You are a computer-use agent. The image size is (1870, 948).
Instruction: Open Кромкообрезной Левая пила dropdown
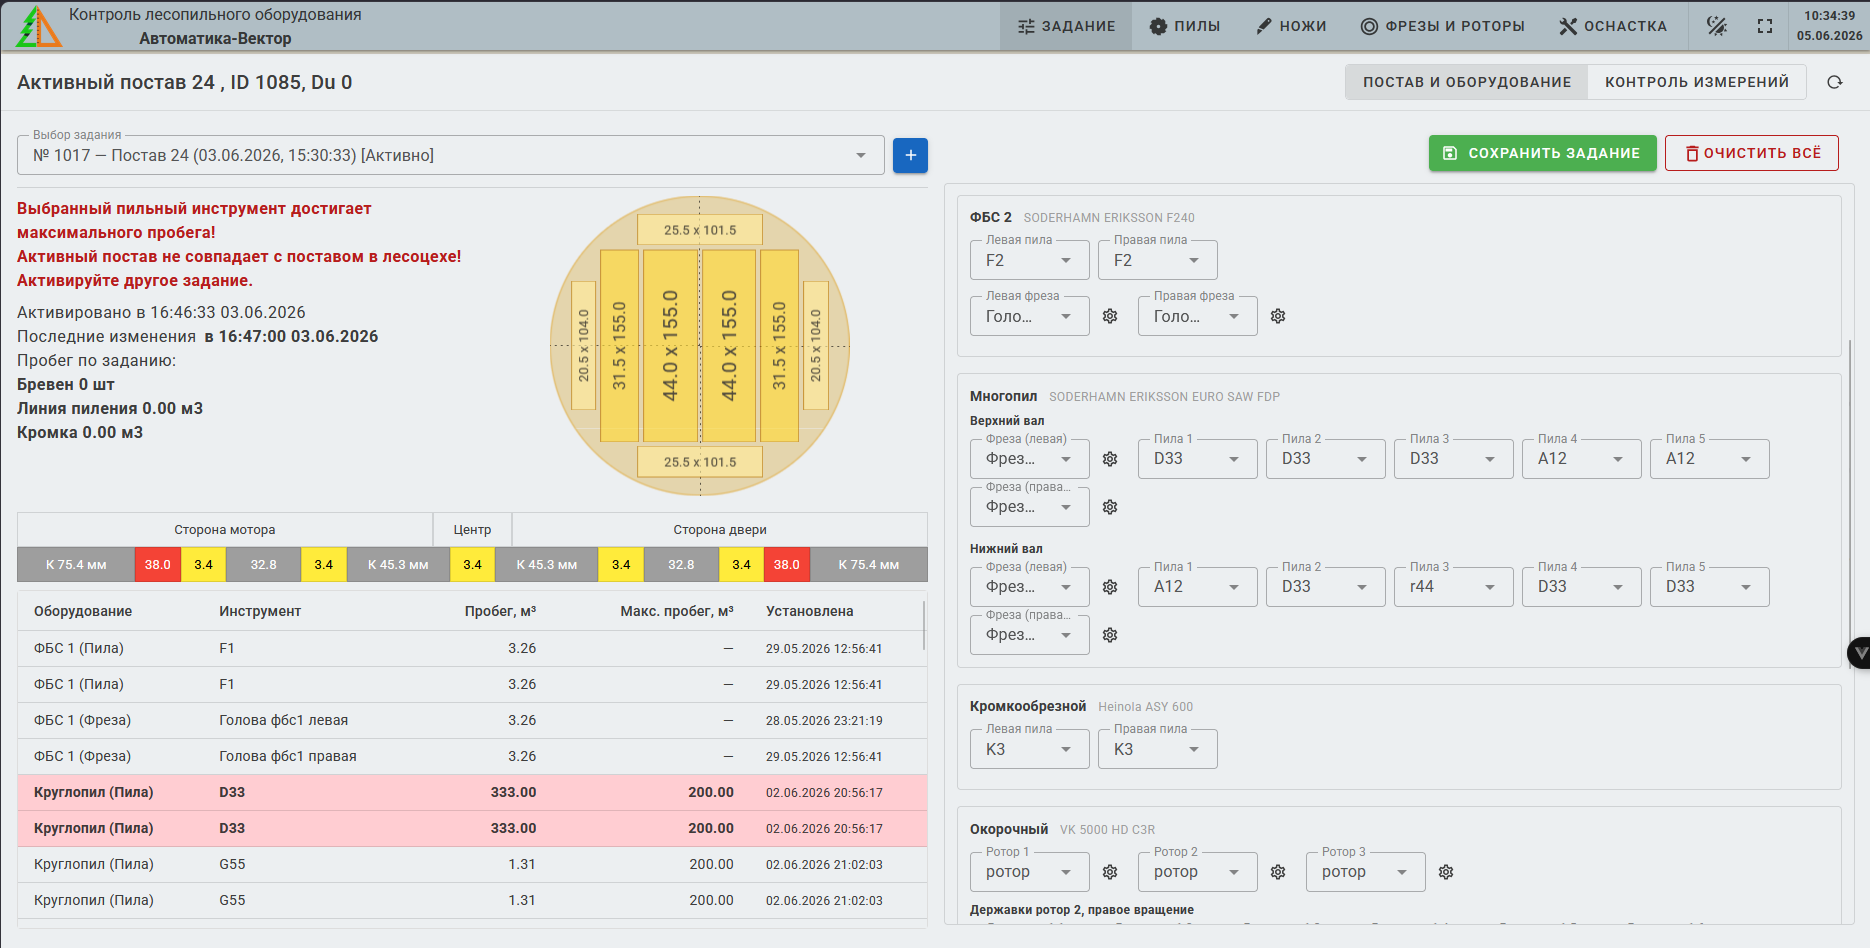(x=1030, y=749)
